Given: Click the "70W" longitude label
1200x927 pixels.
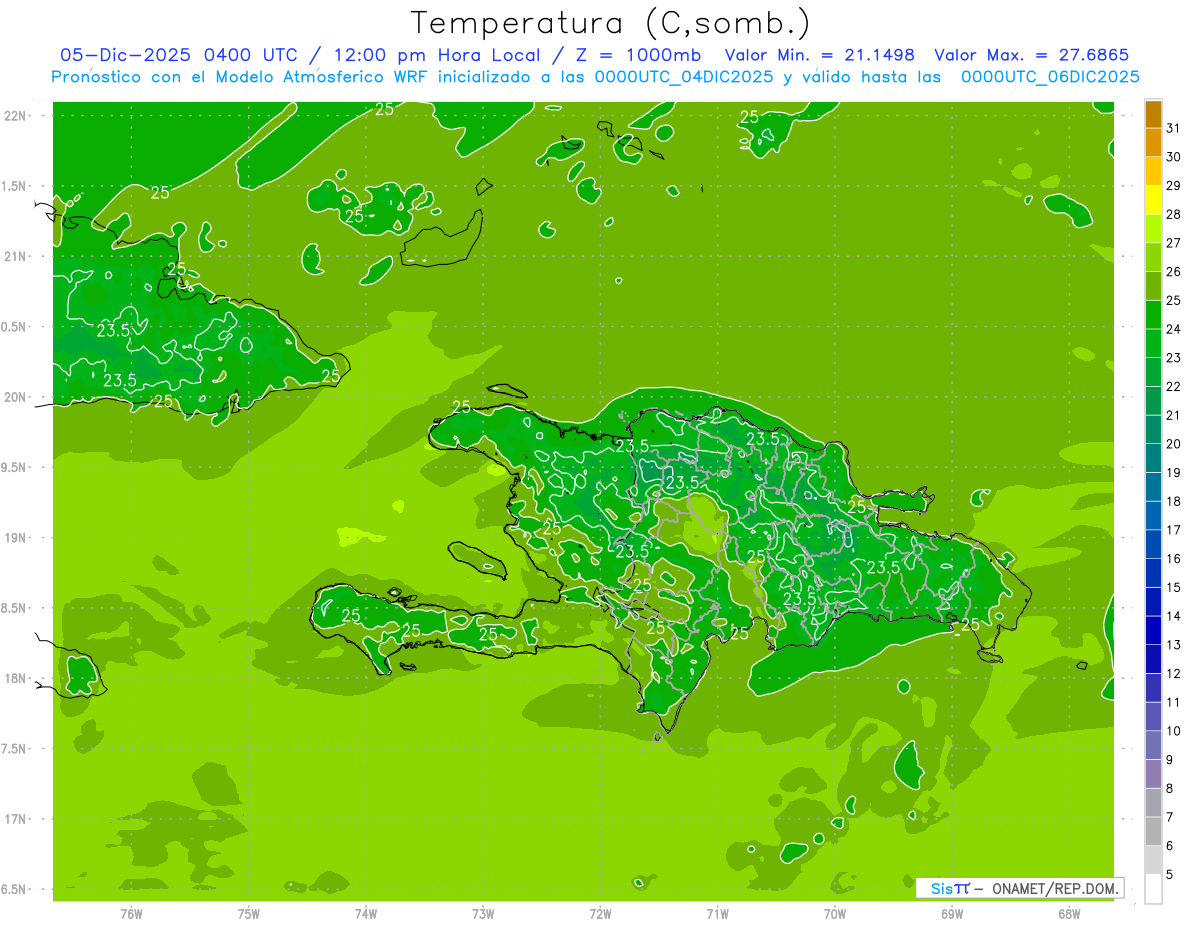Looking at the screenshot, I should [x=835, y=913].
